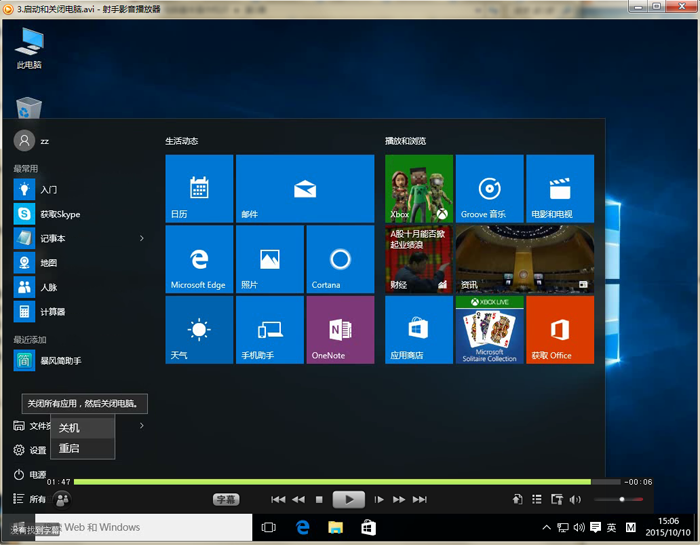
Task: Open the 地图 maps app
Action: [79, 263]
